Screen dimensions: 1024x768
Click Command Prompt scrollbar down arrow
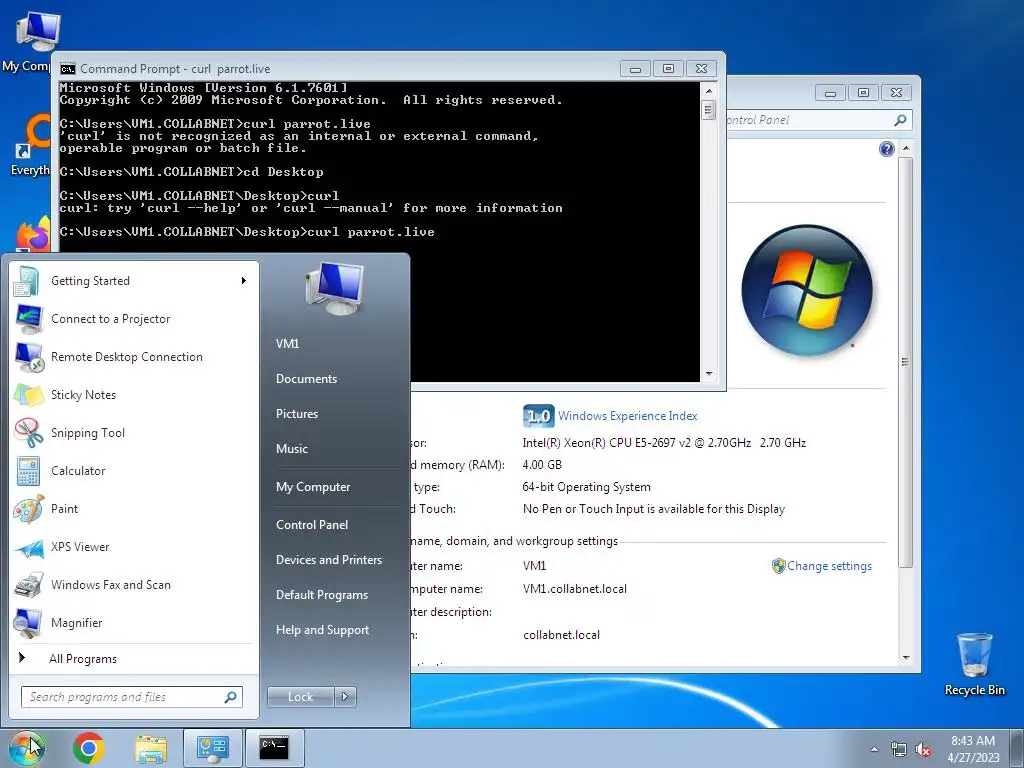[709, 374]
